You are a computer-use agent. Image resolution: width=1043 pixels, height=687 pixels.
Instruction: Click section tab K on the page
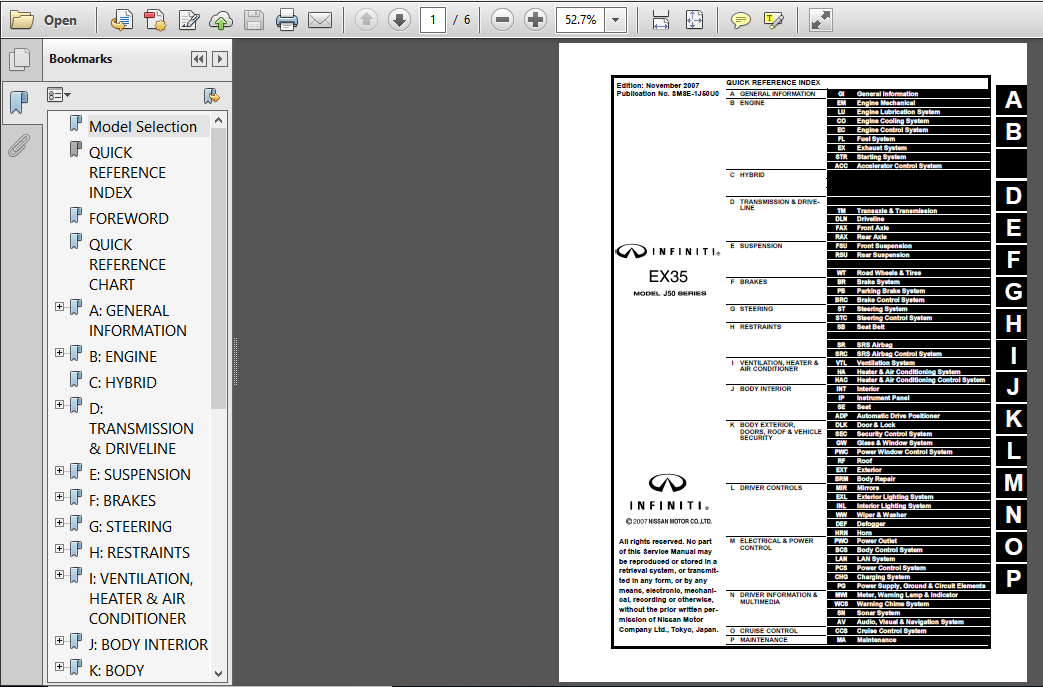(1012, 420)
